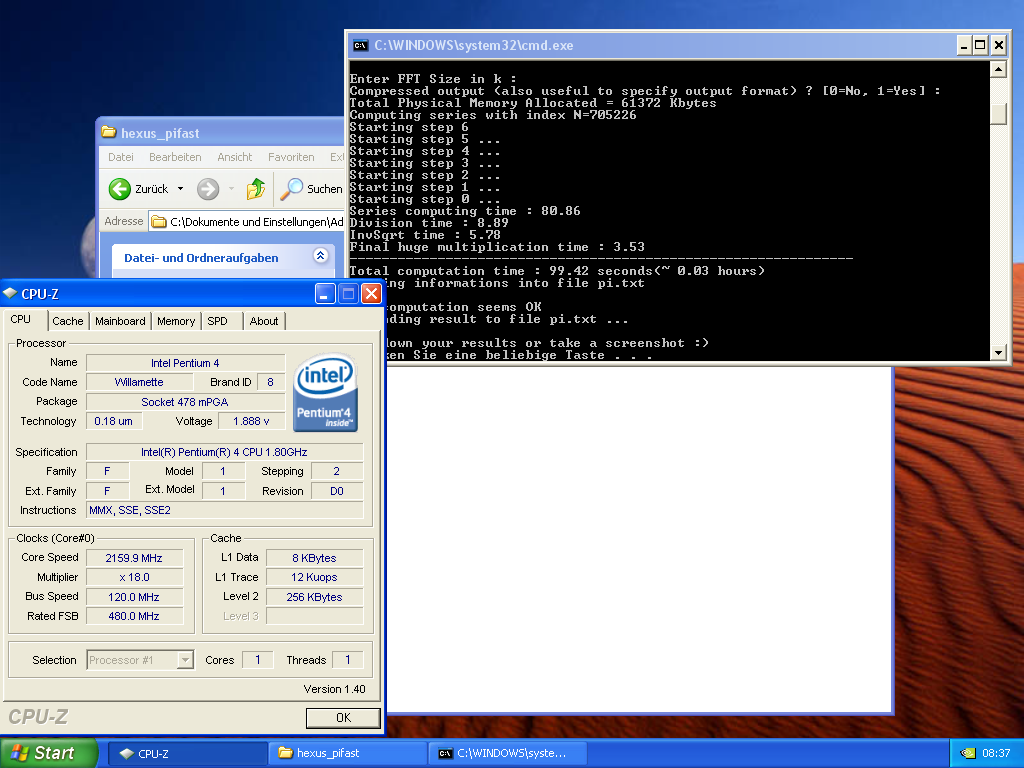Open the Memory tab in CPU-Z
The image size is (1024, 768).
176,321
